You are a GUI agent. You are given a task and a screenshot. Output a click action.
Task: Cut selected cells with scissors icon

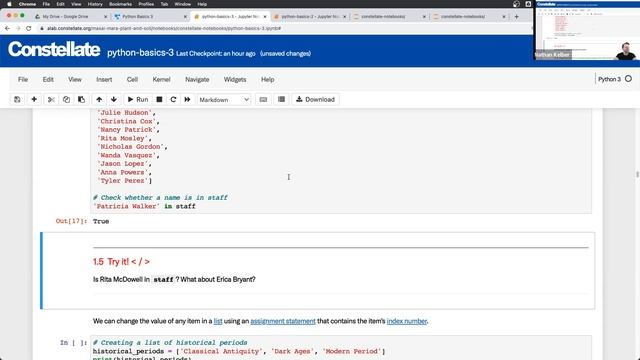click(x=51, y=99)
